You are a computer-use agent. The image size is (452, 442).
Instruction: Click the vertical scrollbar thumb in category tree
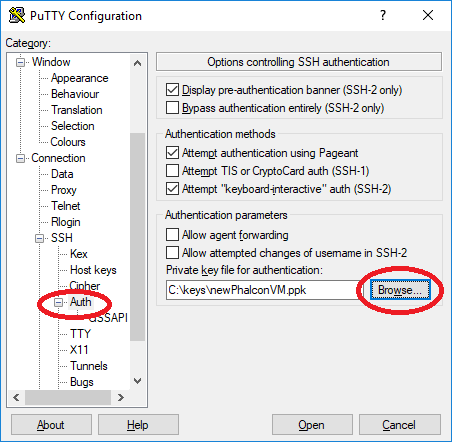(137, 237)
